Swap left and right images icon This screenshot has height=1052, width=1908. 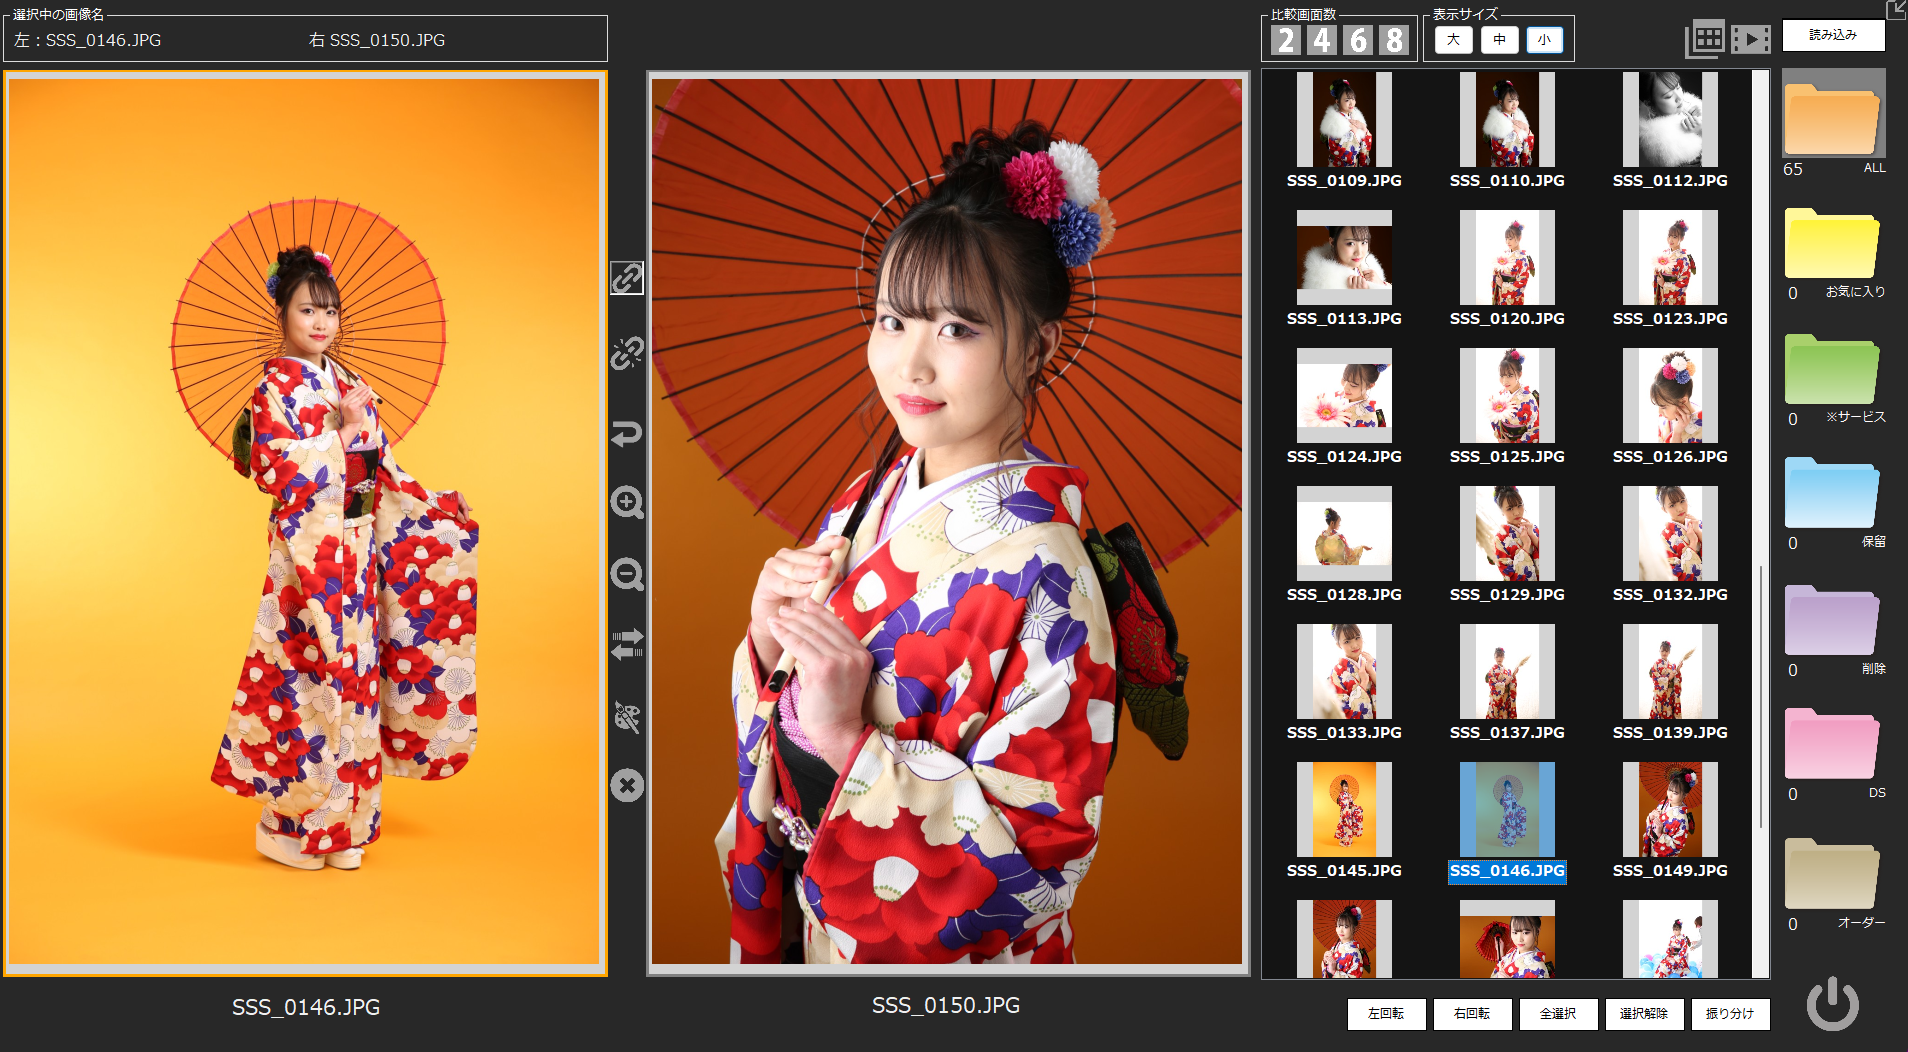tap(627, 644)
